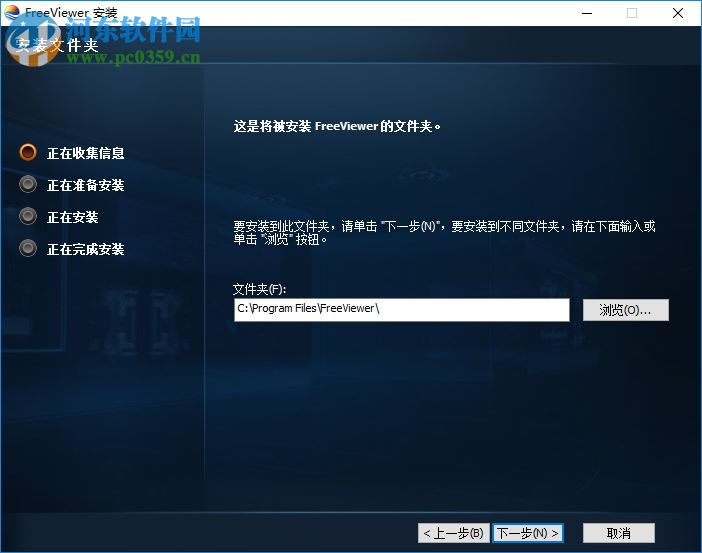Click FreeViewer installer title bar icon
Image resolution: width=702 pixels, height=553 pixels.
tap(12, 12)
